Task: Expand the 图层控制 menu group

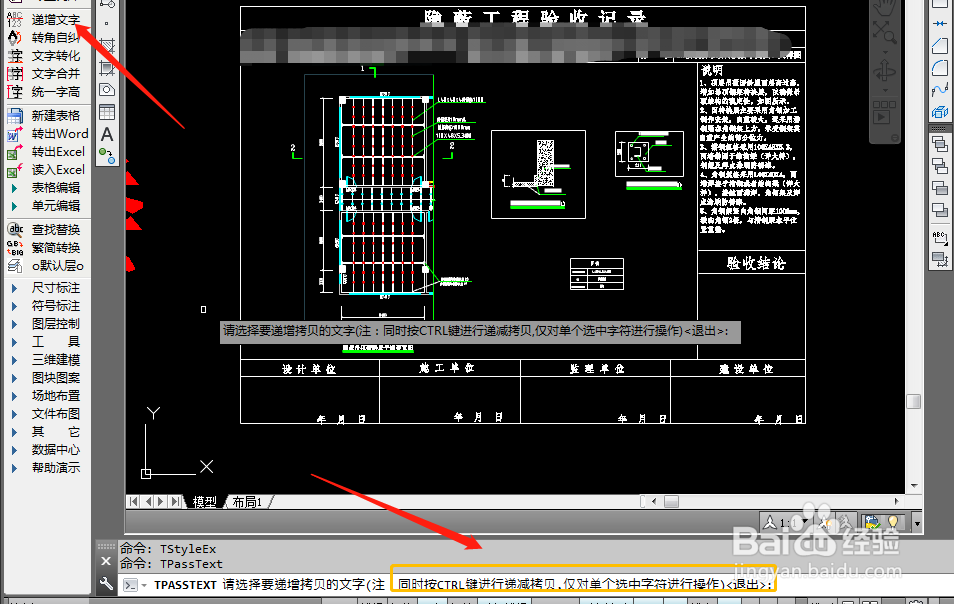Action: click(47, 324)
